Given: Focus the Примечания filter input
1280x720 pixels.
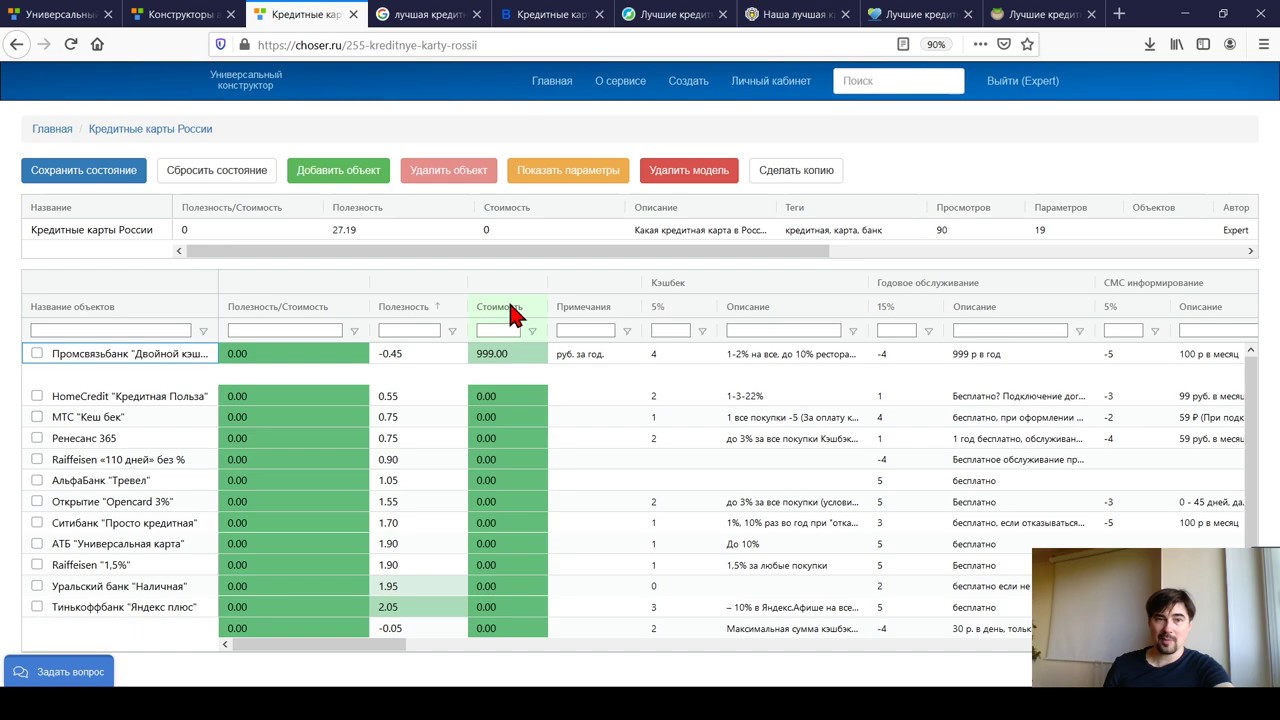Looking at the screenshot, I should pyautogui.click(x=586, y=331).
